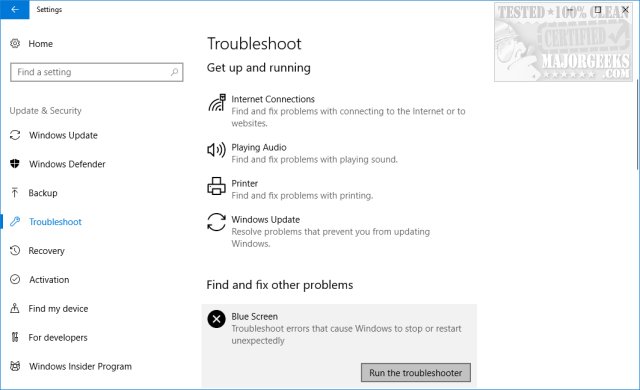Click the Find a setting search box
Viewport: 640px width, 390px height.
pyautogui.click(x=96, y=72)
